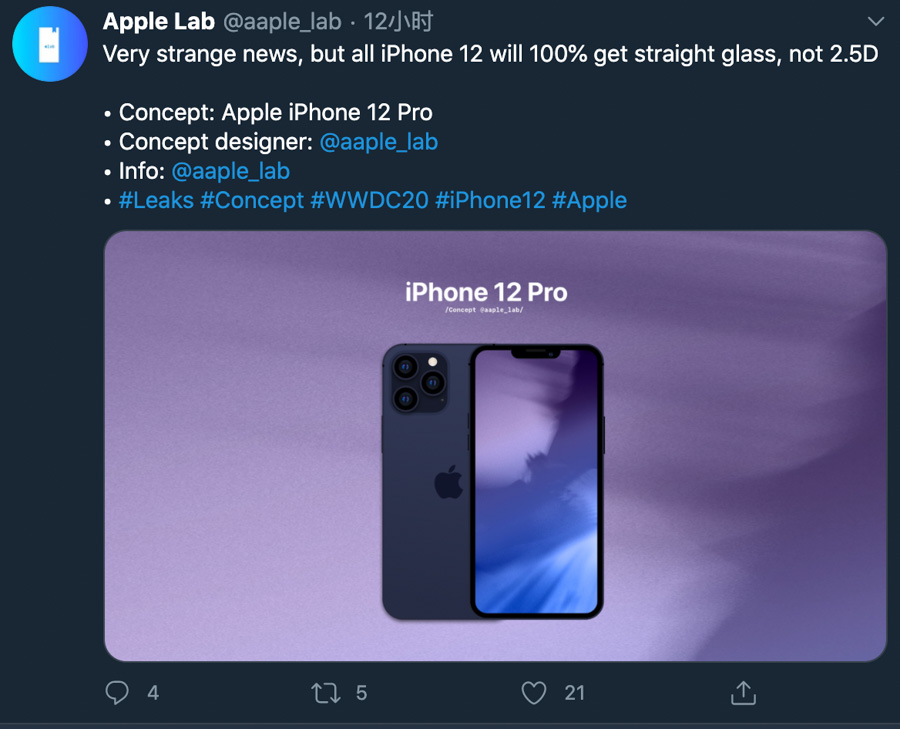Like the tweet via the heart icon
The image size is (900, 729).
click(536, 692)
